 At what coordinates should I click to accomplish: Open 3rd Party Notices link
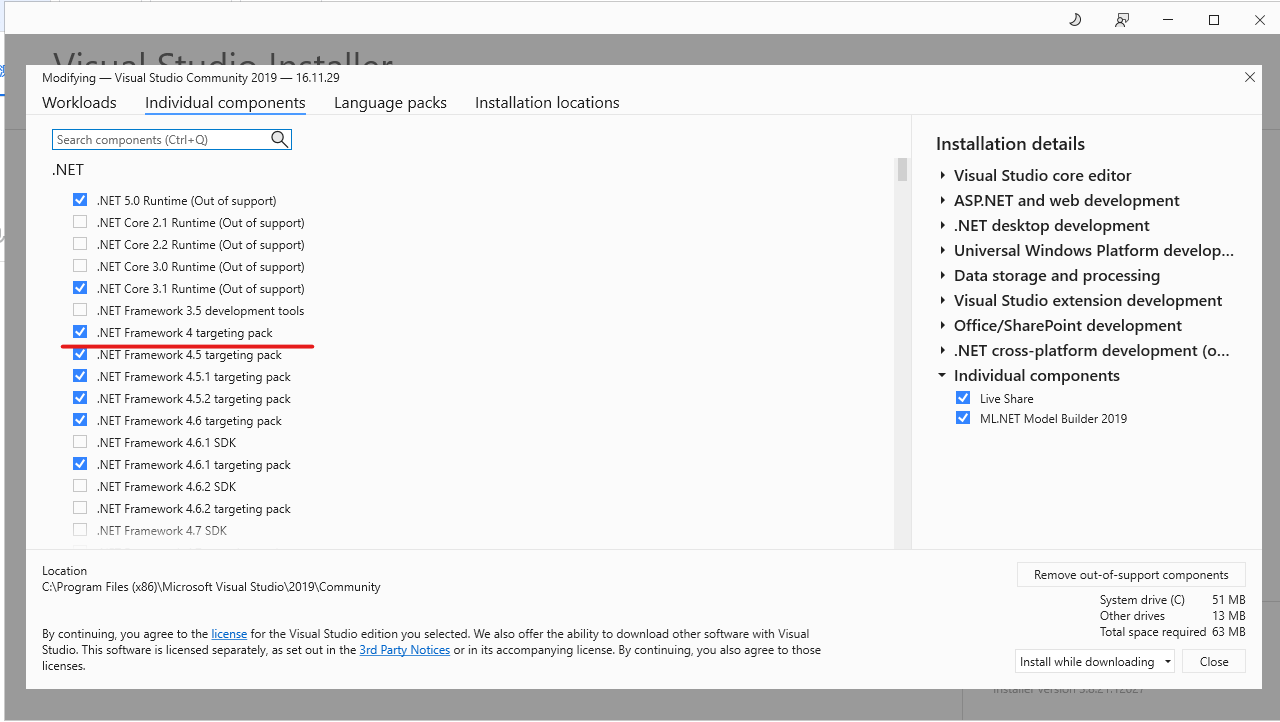coord(405,650)
